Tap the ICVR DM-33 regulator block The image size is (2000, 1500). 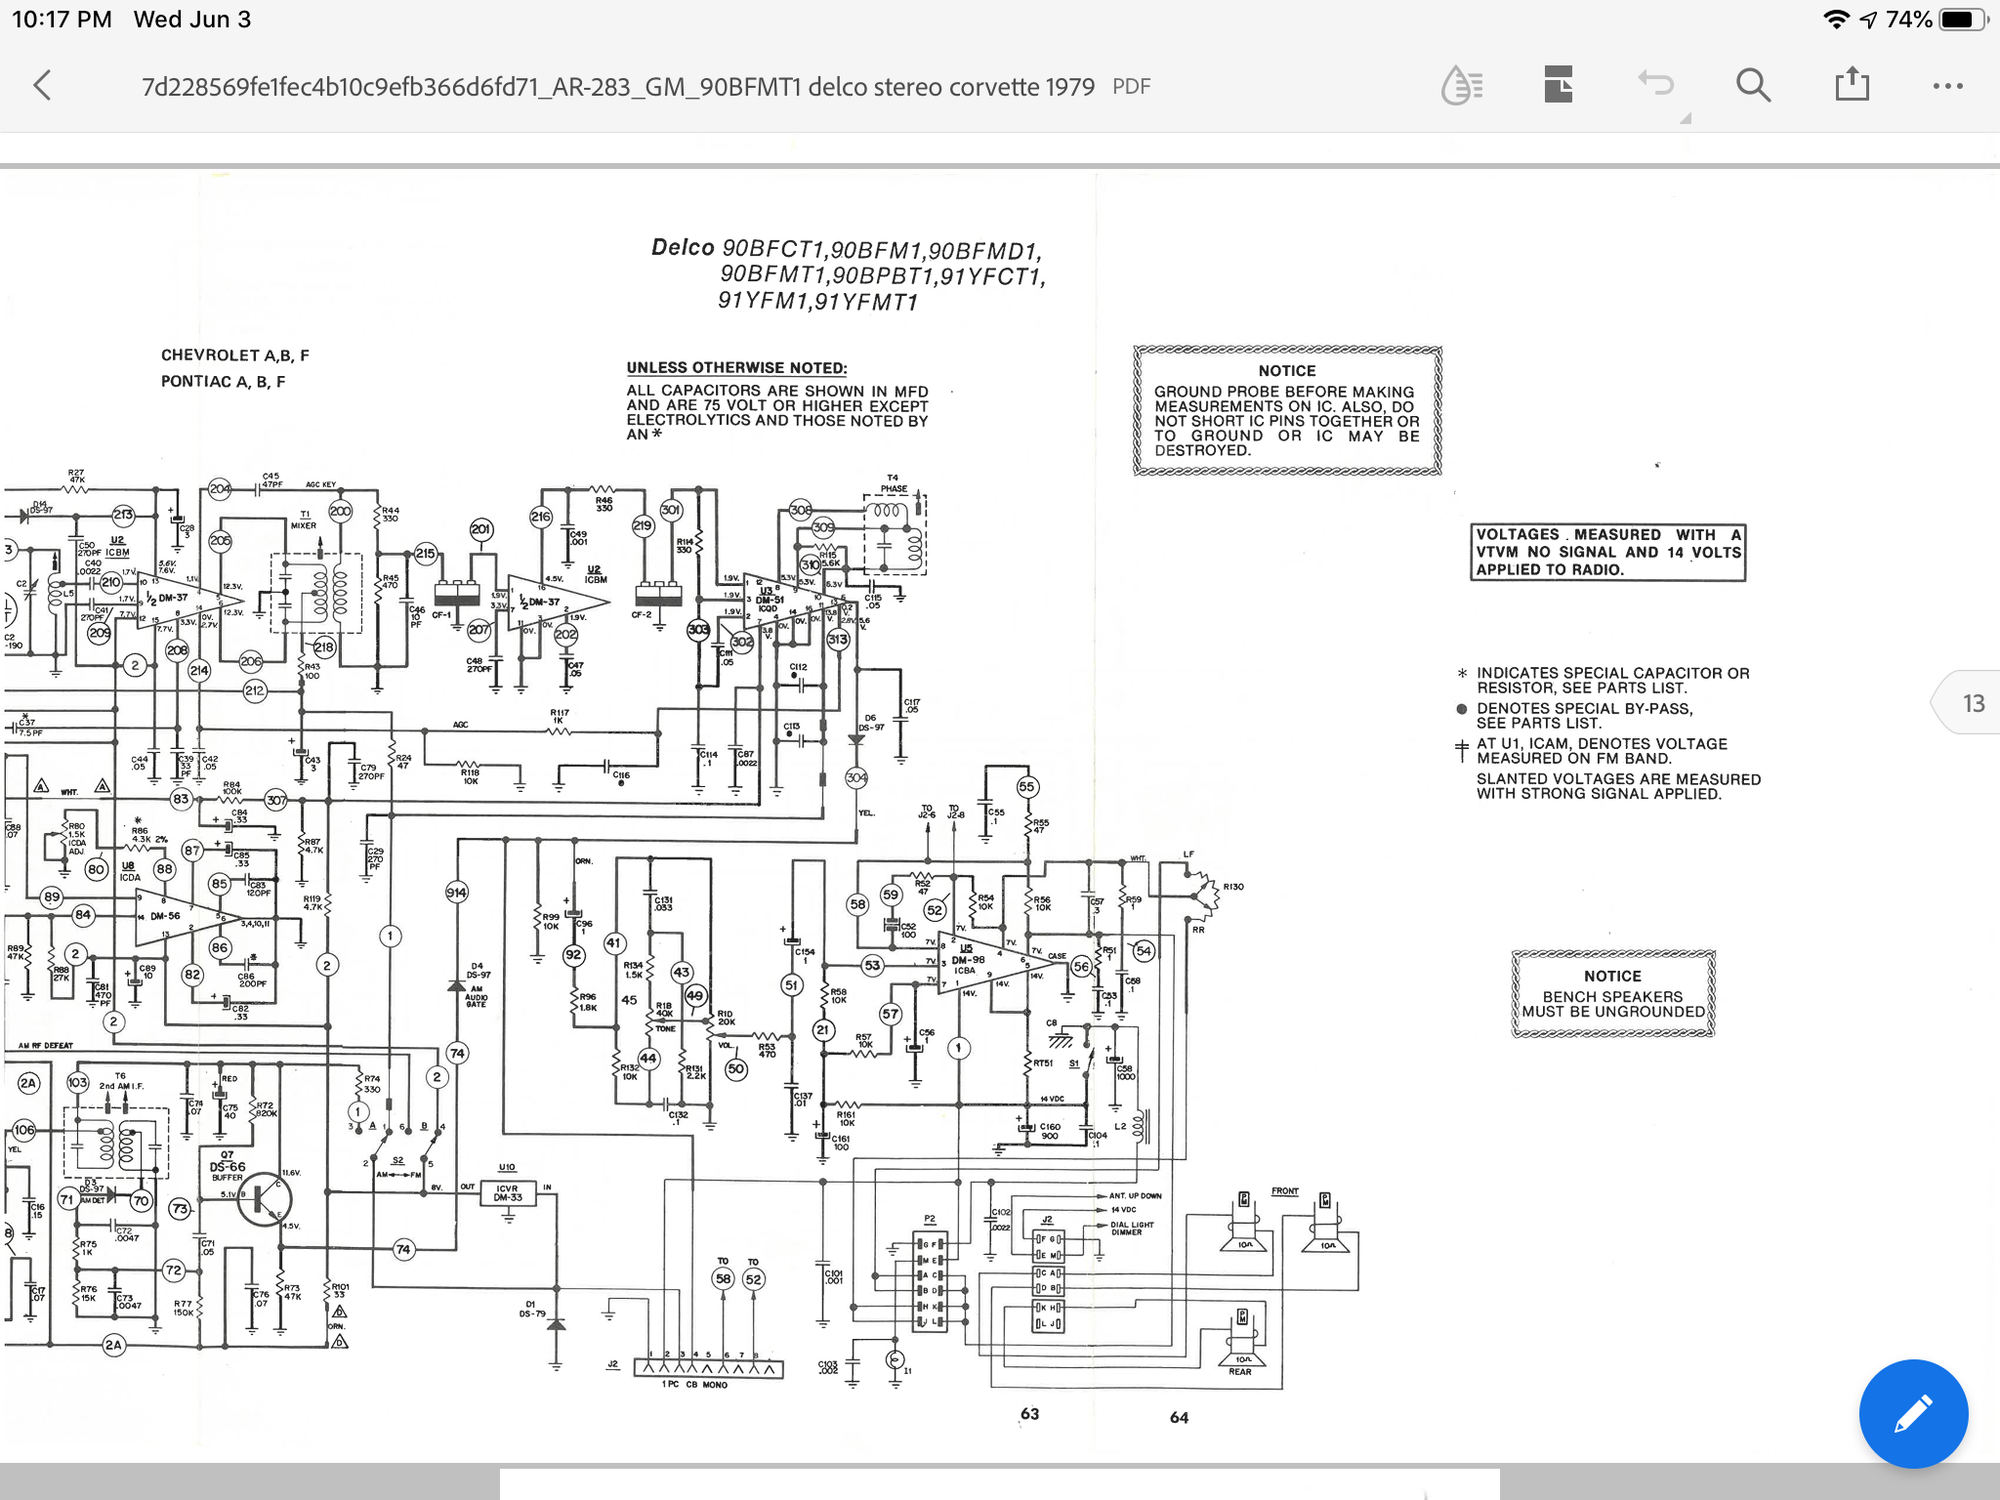tap(508, 1193)
